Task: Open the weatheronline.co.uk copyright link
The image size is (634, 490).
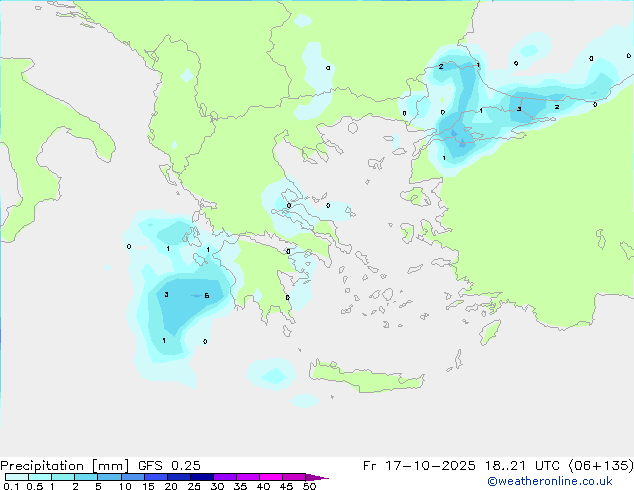Action: click(x=549, y=481)
